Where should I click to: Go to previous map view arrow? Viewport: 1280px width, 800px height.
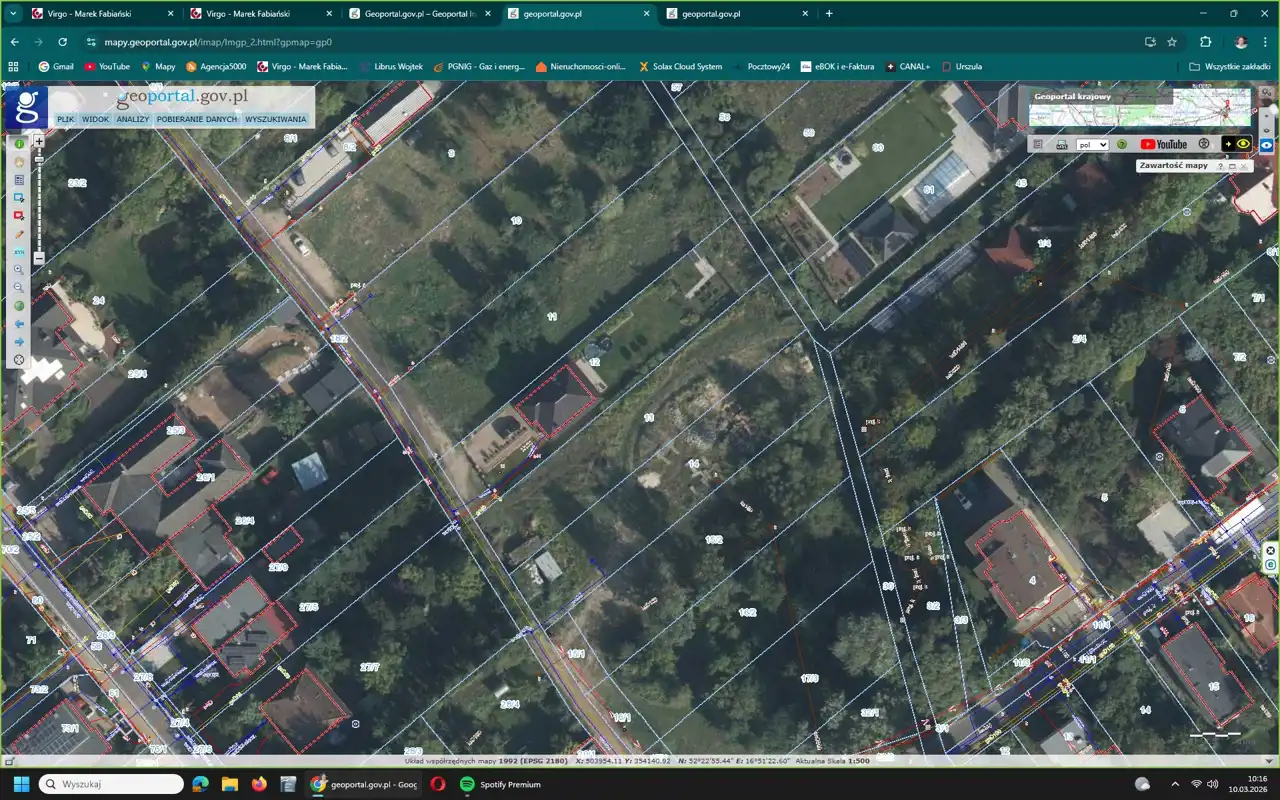point(19,324)
